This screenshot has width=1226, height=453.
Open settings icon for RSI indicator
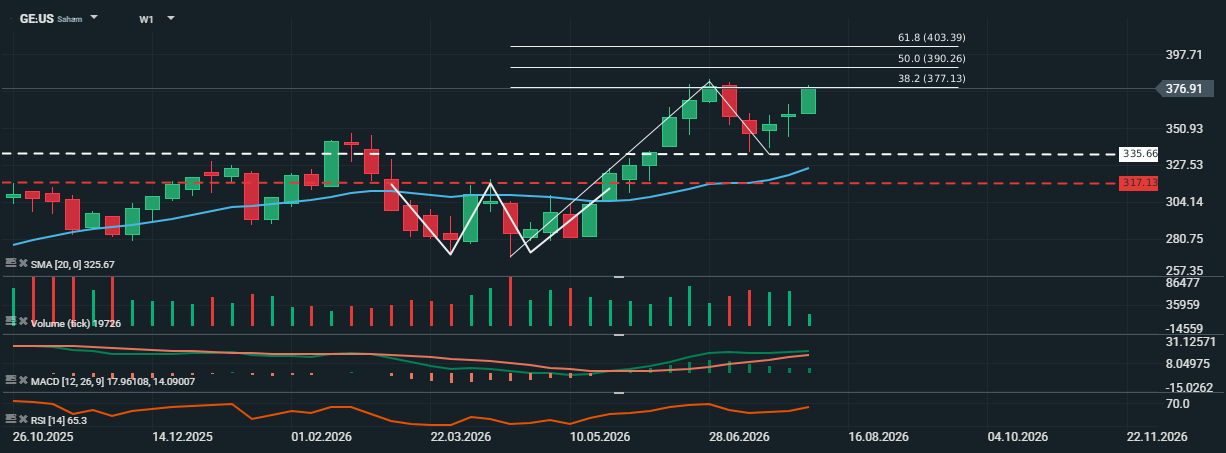coord(11,419)
